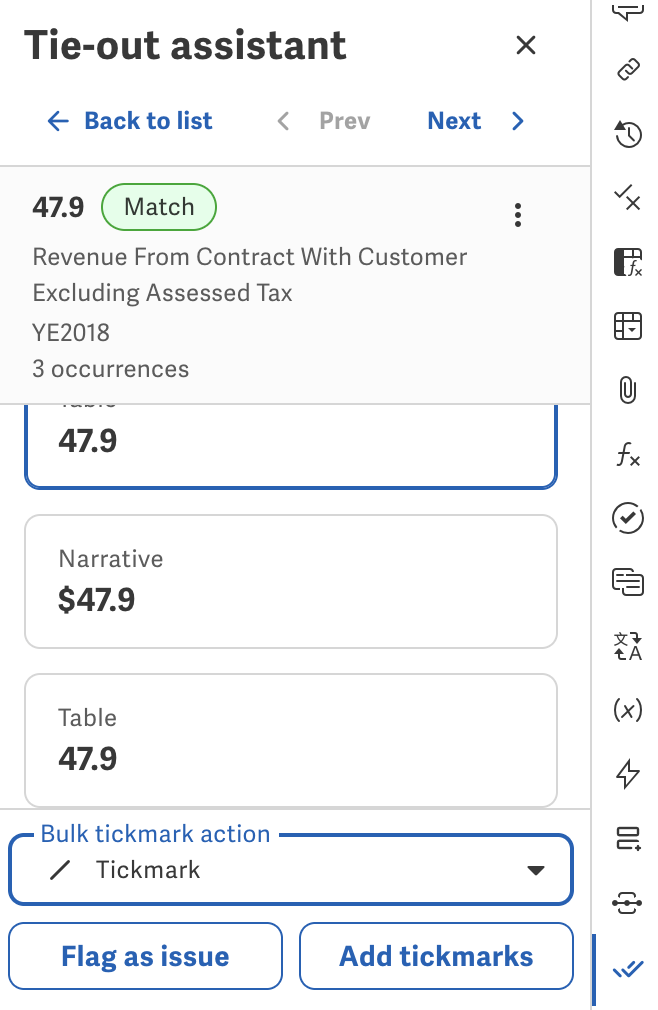This screenshot has height=1010, width=658.
Task: Click the Tie-out assistant title
Action: click(185, 45)
